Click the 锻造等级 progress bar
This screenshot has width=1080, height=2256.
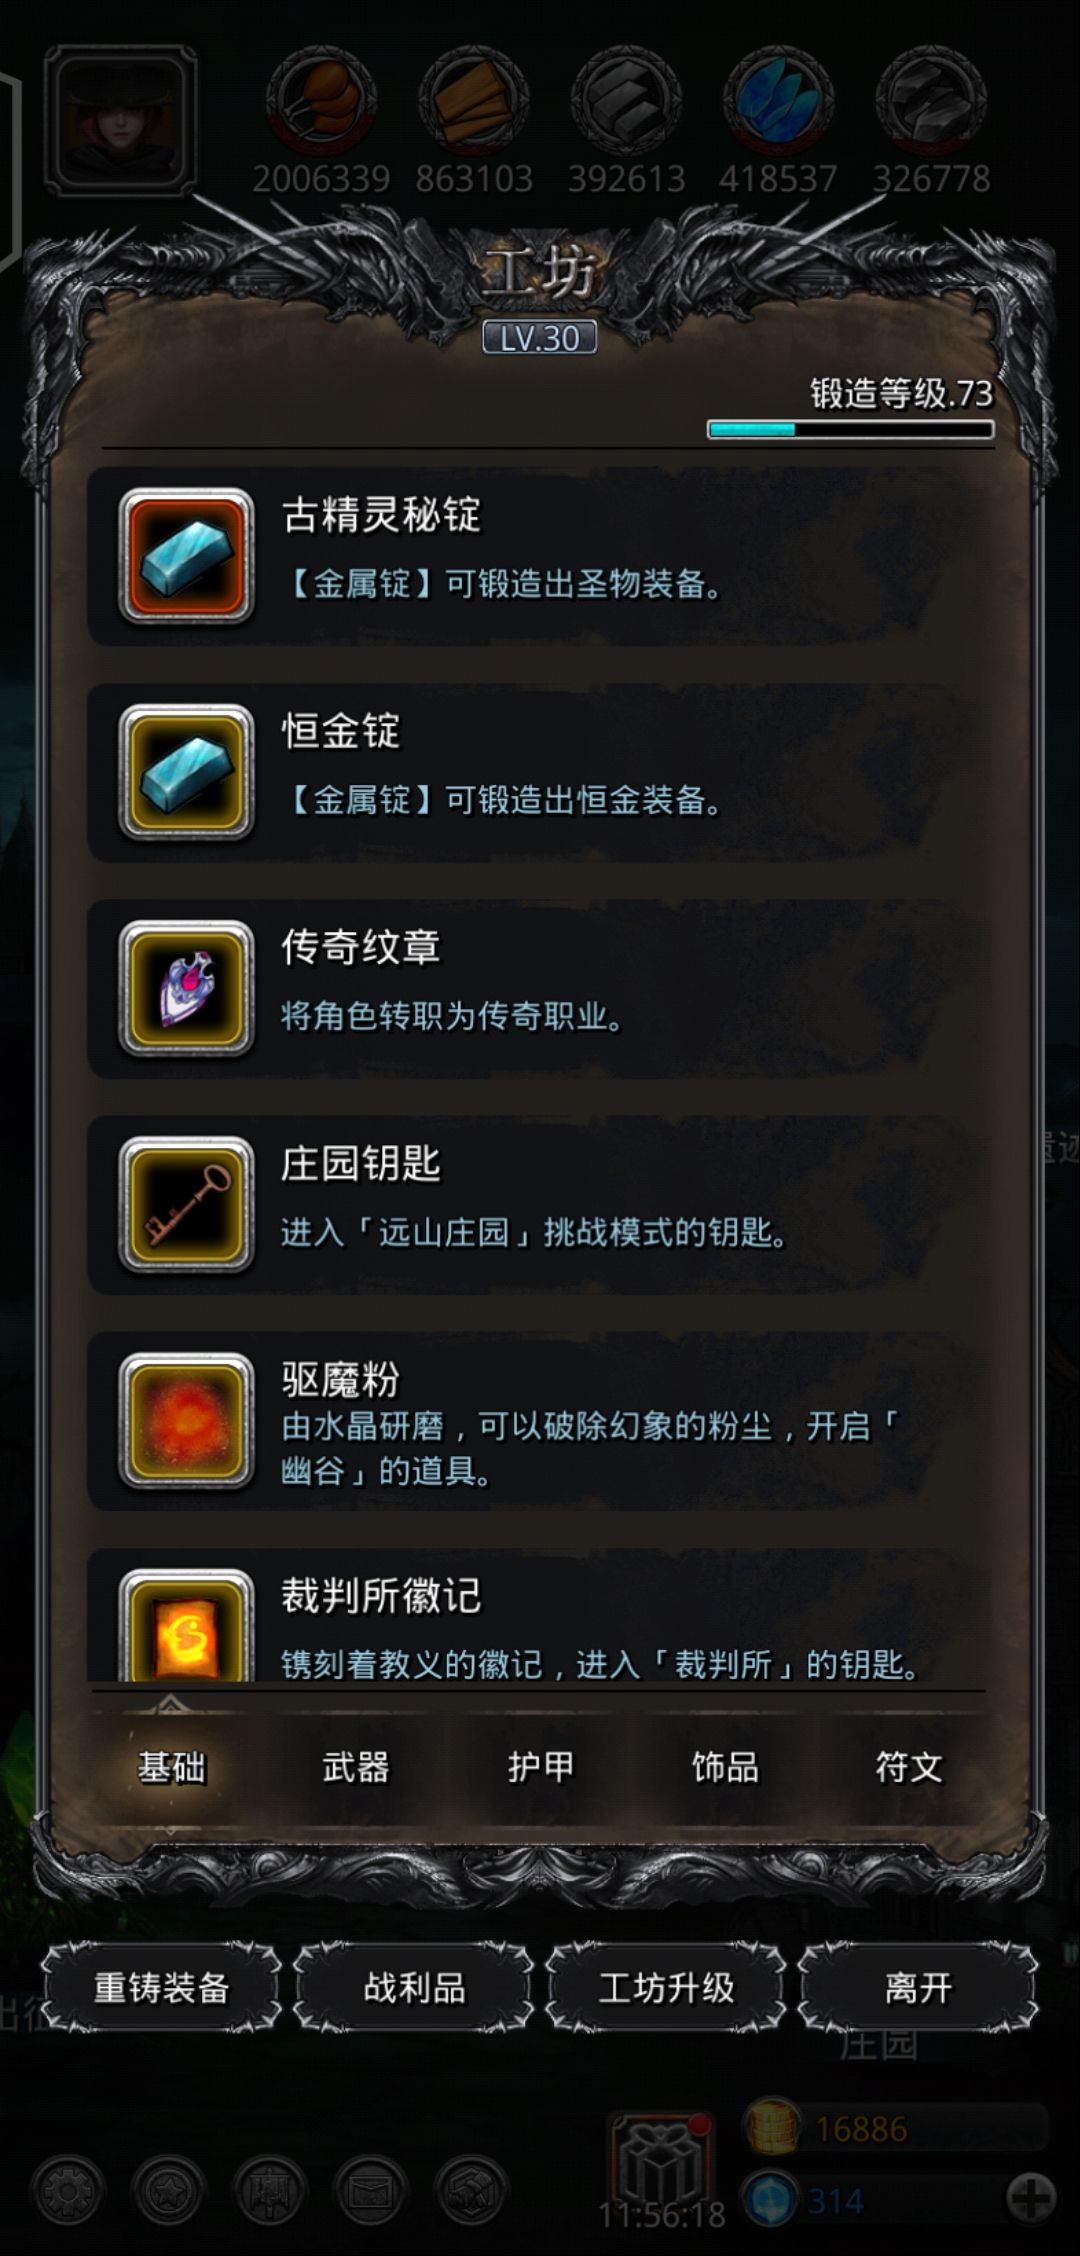point(851,430)
